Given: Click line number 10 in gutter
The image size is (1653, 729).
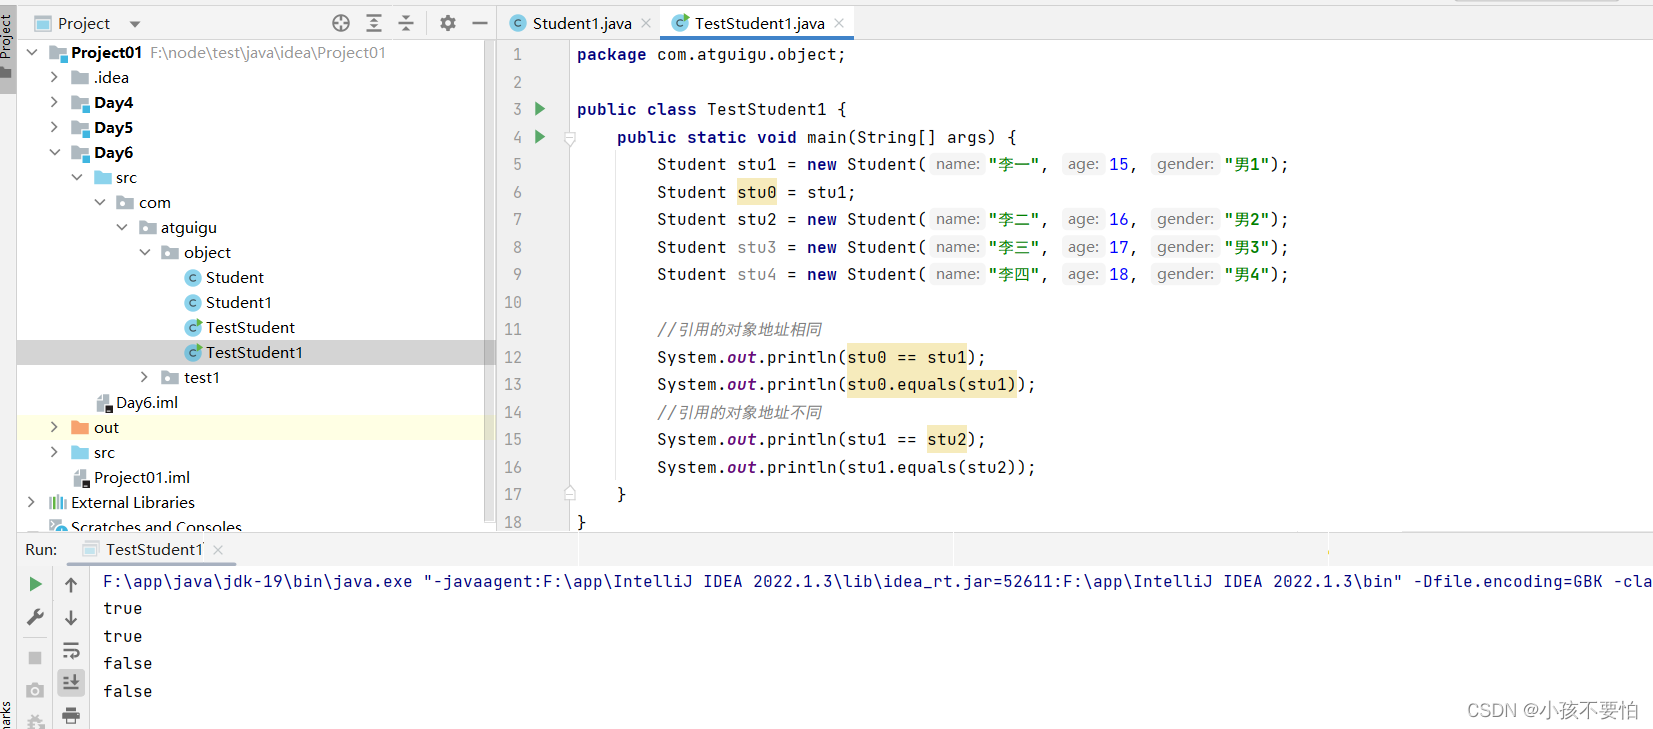Looking at the screenshot, I should 513,302.
